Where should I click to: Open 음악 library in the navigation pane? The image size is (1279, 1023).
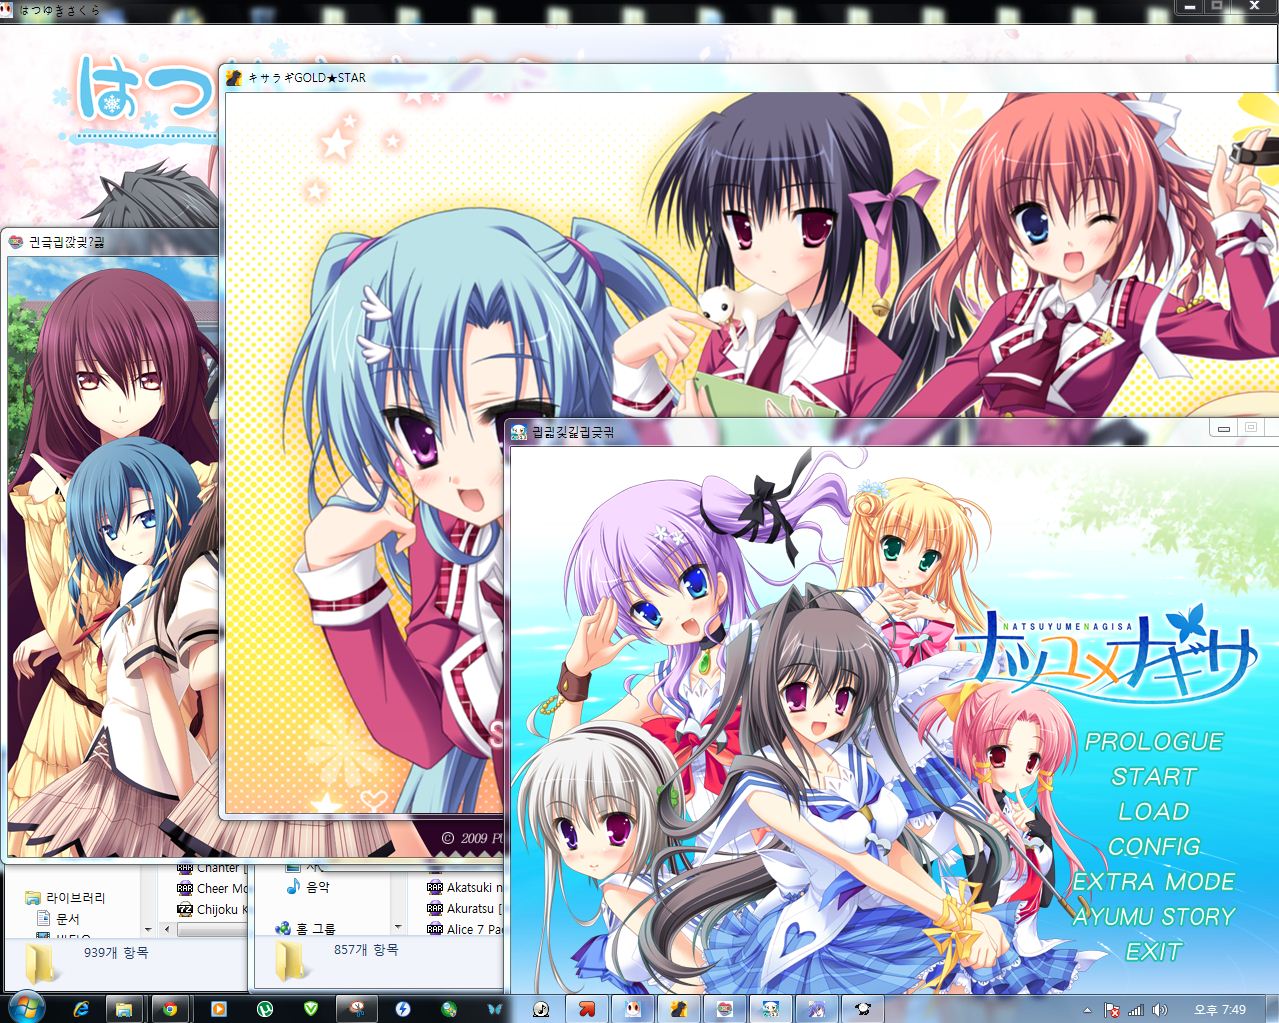(317, 887)
